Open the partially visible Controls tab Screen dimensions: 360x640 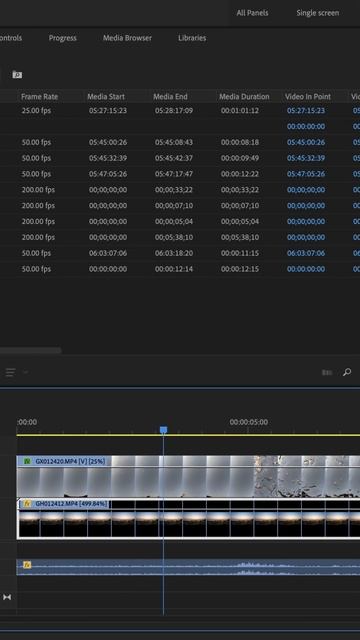[11, 38]
